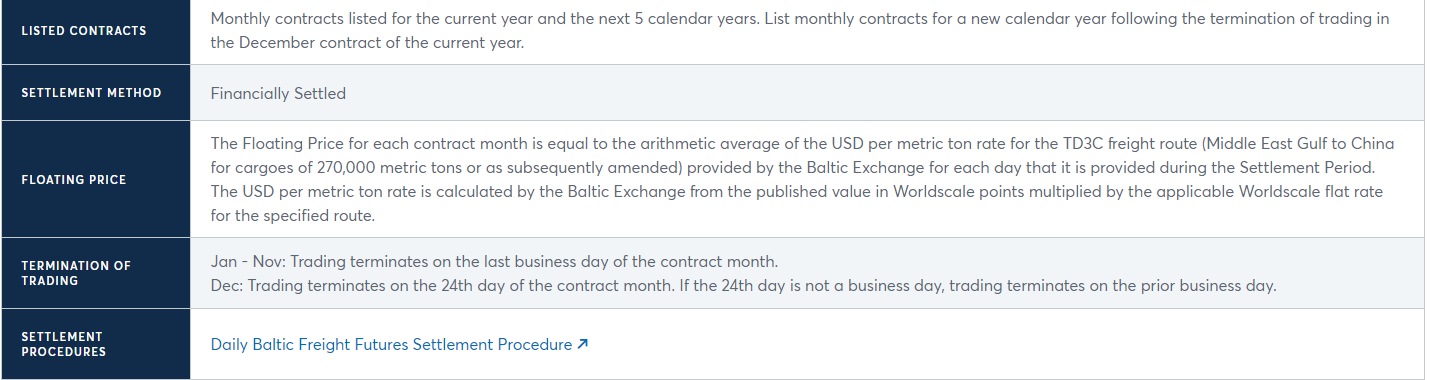Click the line starting 'The USD per metric ton rate is calculated'
This screenshot has height=380, width=1431.
[x=797, y=191]
